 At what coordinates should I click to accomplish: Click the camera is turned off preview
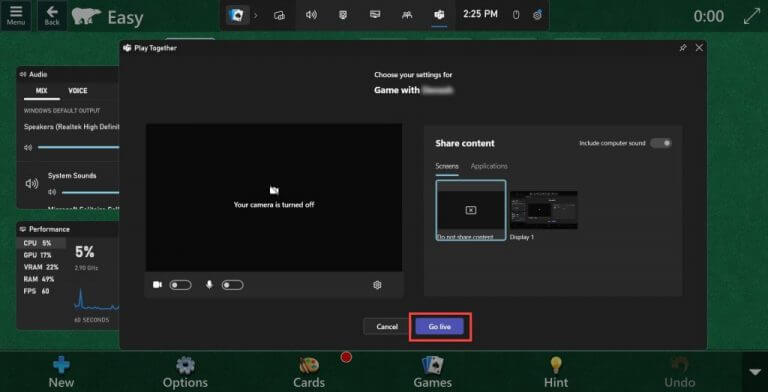[274, 197]
